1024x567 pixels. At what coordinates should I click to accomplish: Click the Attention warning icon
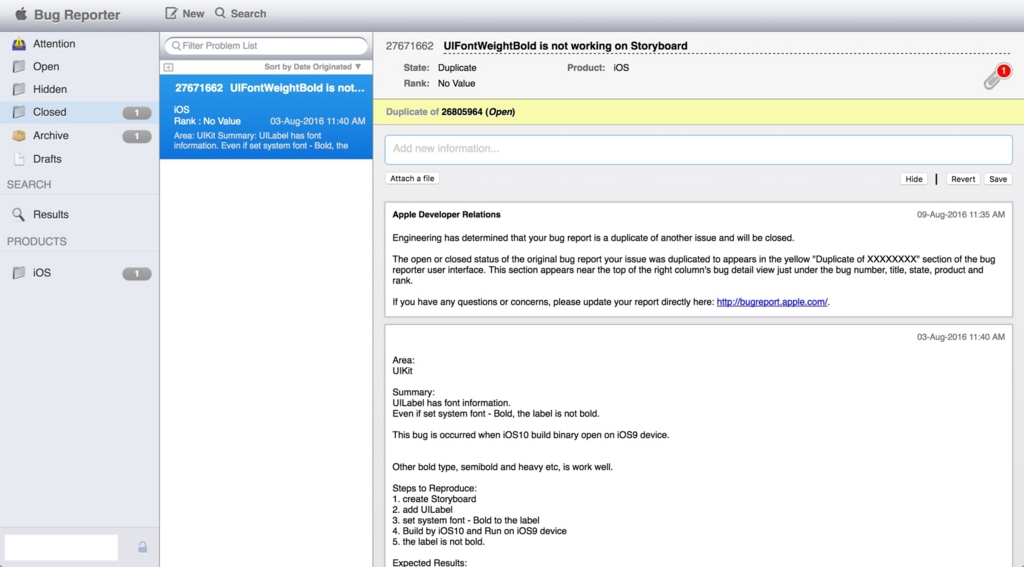19,44
